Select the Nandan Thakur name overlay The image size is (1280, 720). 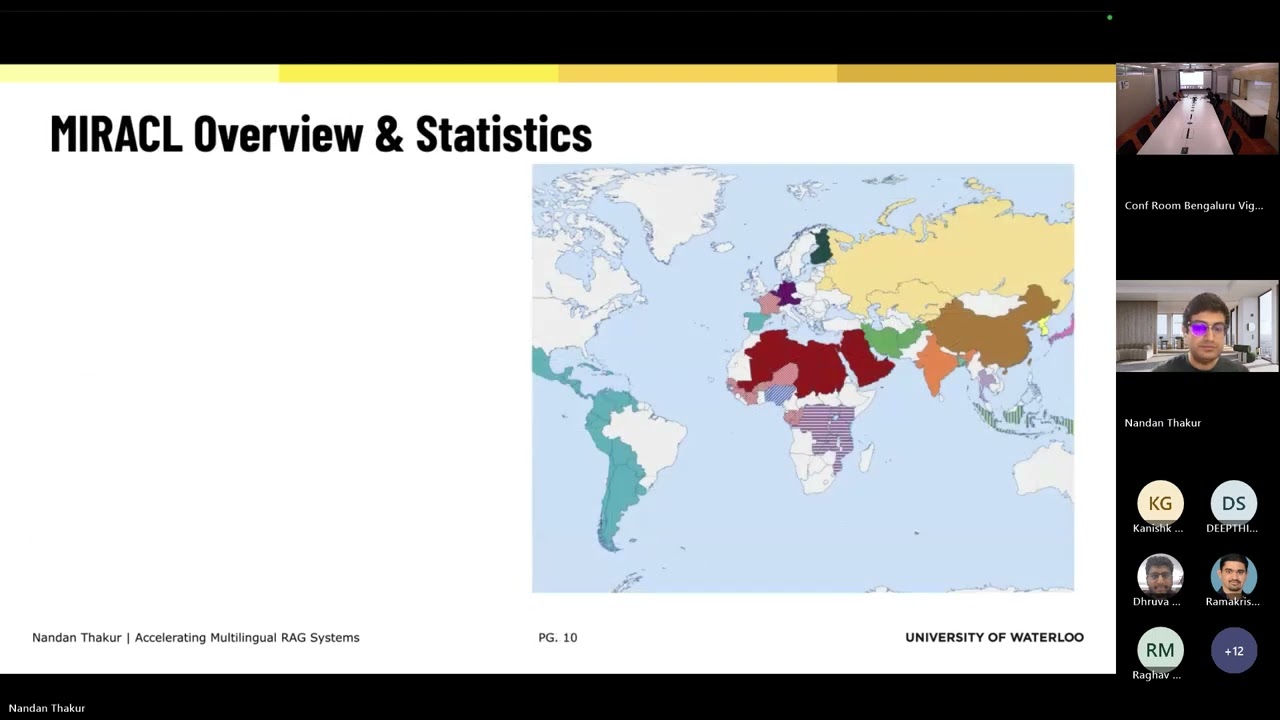click(x=1162, y=422)
